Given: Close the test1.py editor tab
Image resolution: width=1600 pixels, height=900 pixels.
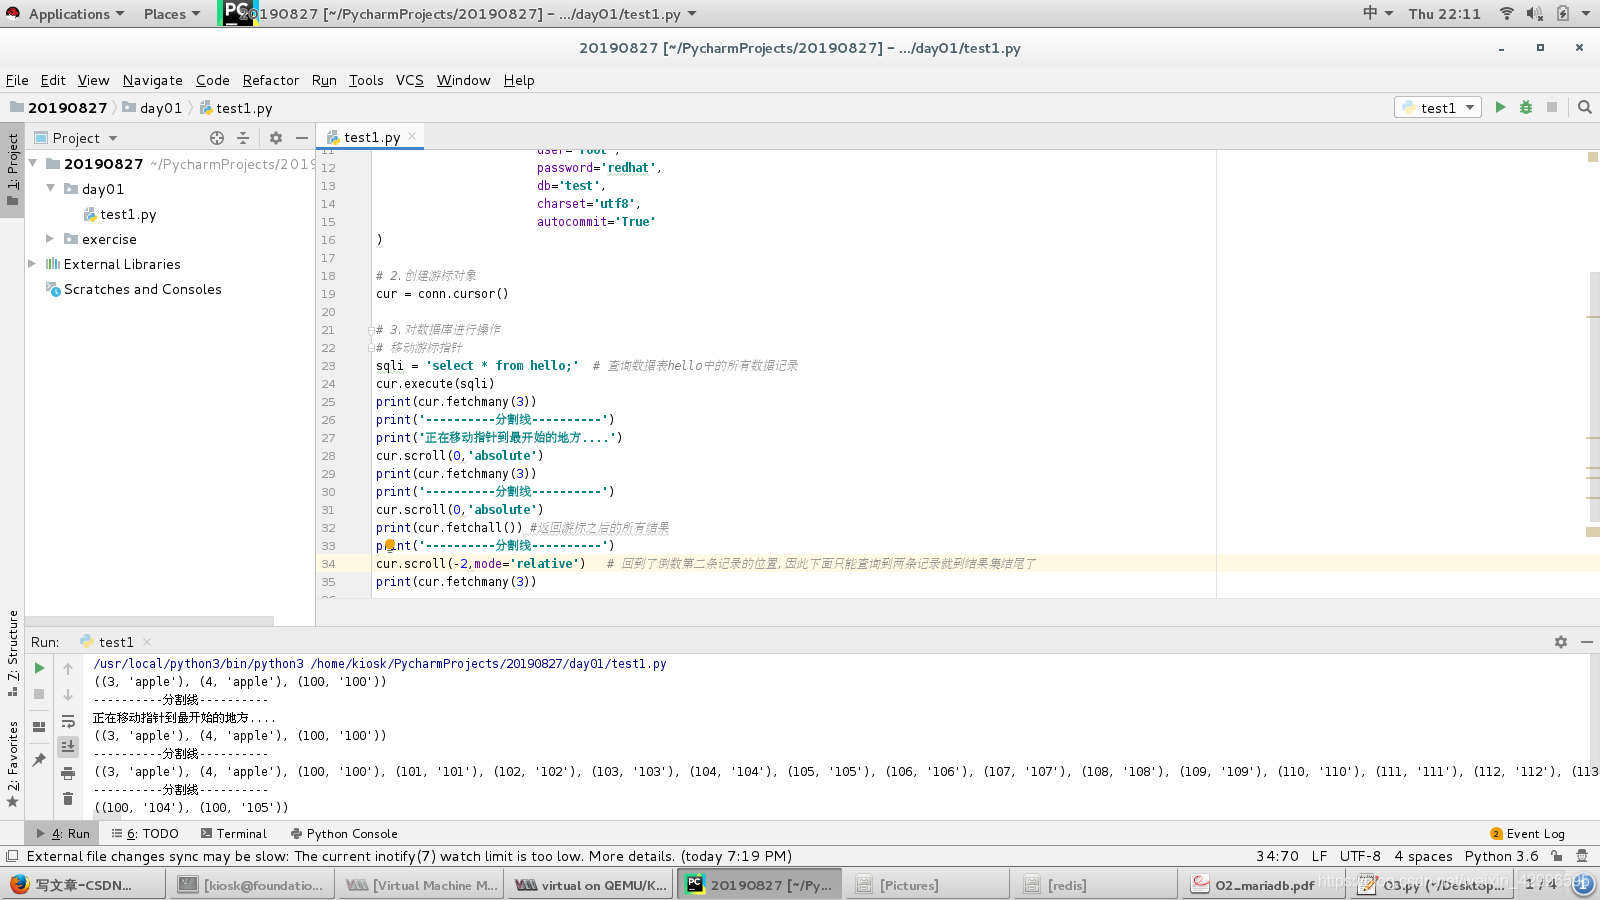Looking at the screenshot, I should [x=411, y=136].
